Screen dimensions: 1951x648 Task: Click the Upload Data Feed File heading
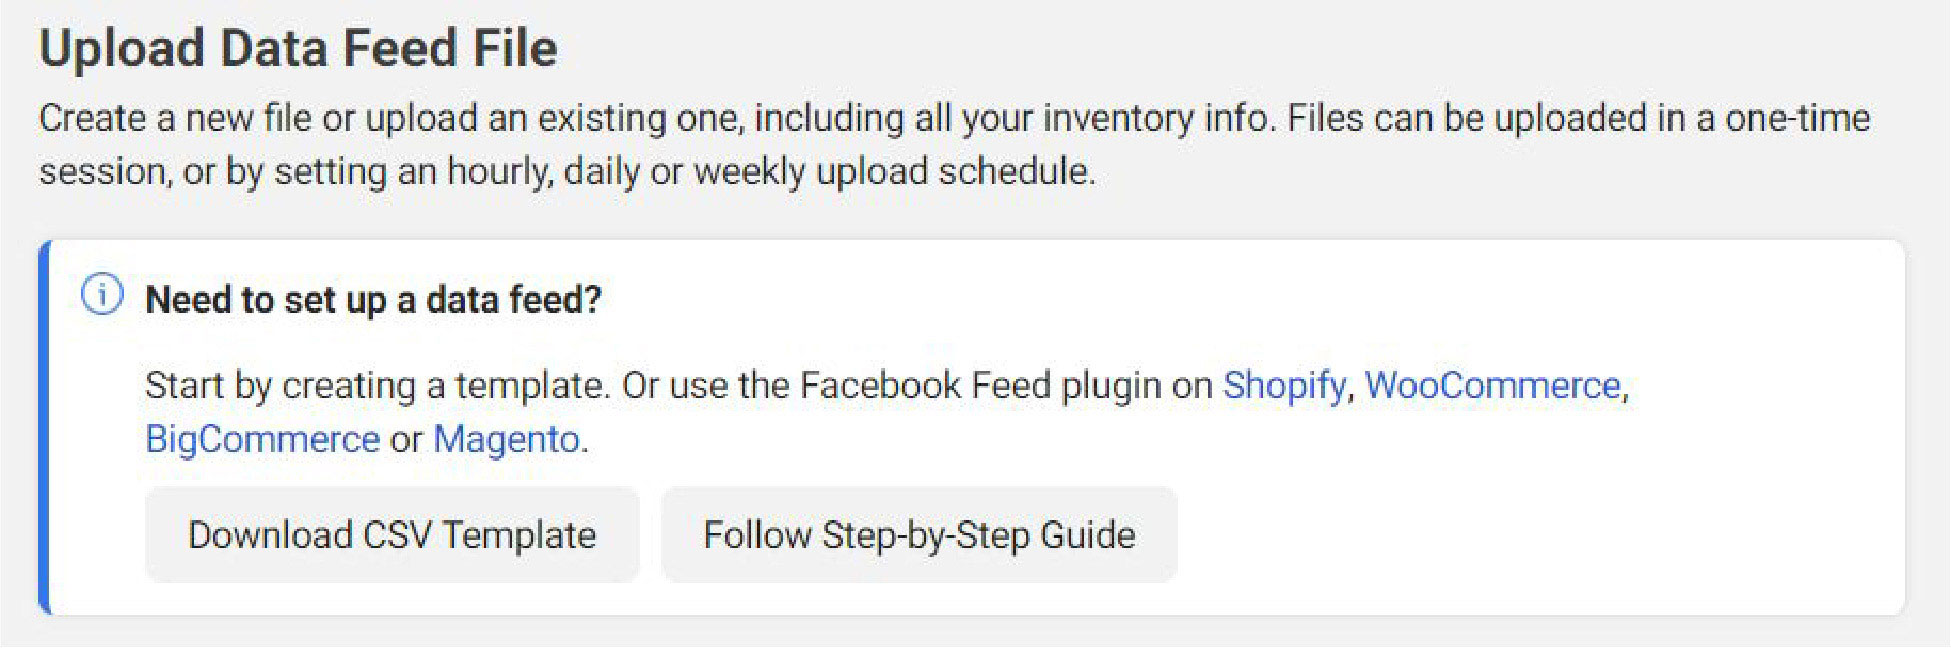tap(299, 46)
